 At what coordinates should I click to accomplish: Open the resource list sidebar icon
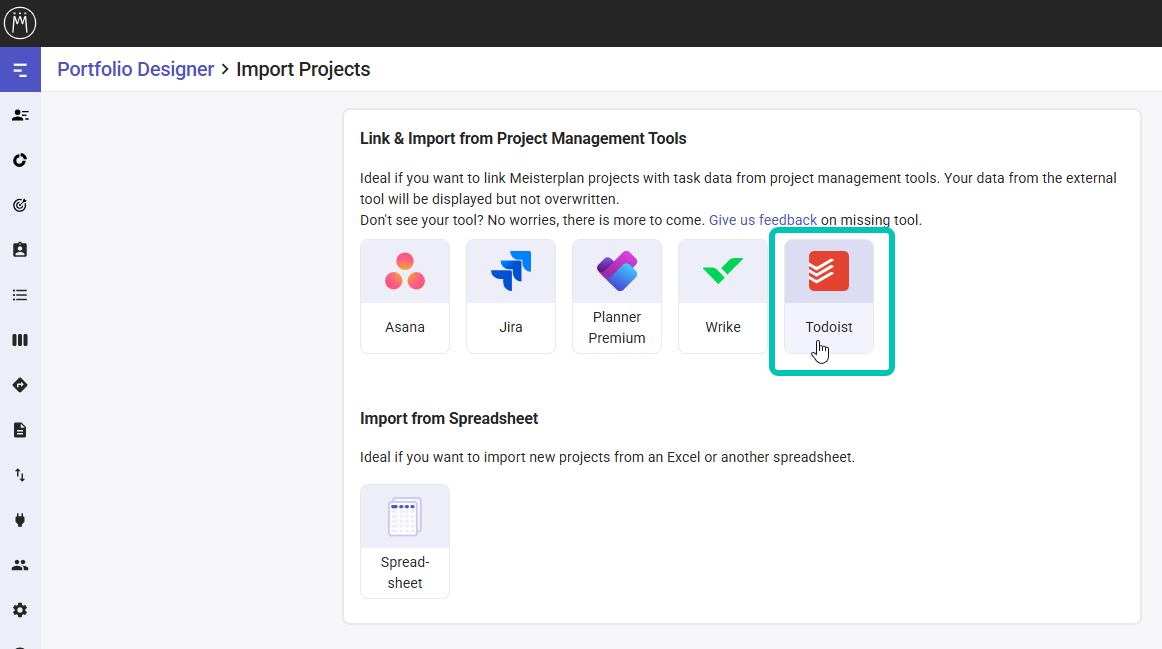(20, 115)
